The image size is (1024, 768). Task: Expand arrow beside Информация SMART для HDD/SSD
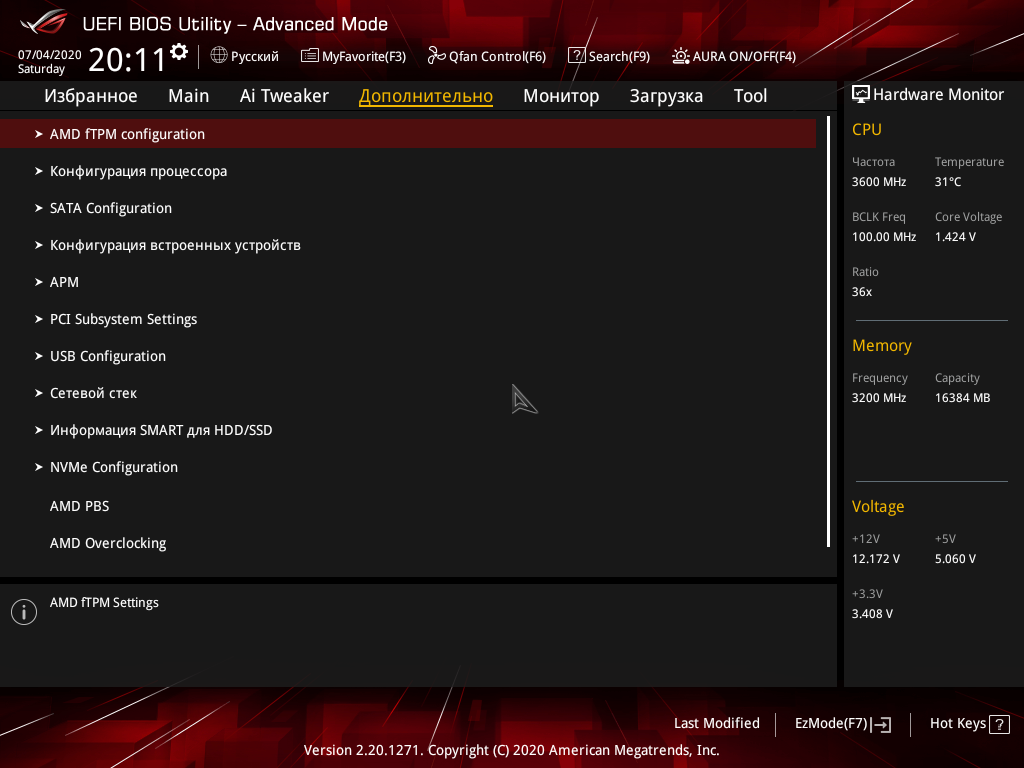click(x=39, y=430)
